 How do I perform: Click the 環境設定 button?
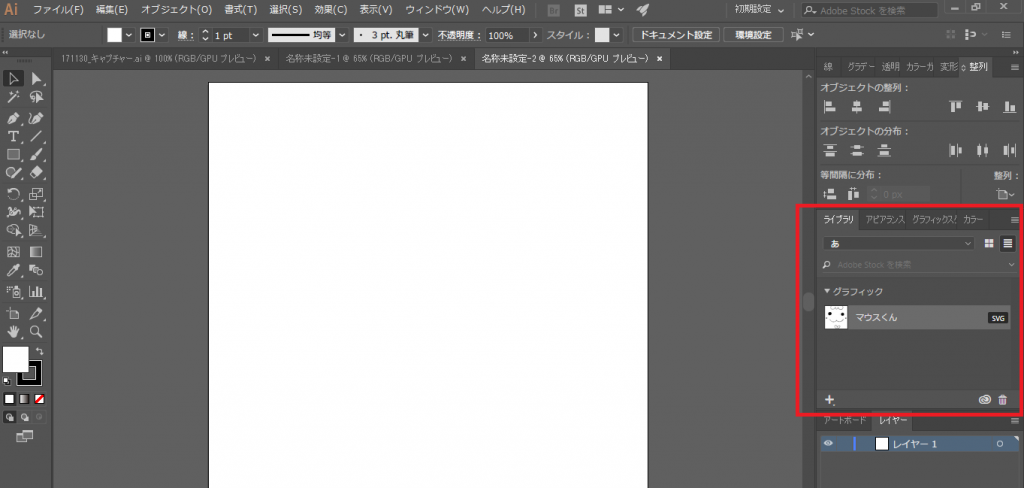(x=753, y=35)
